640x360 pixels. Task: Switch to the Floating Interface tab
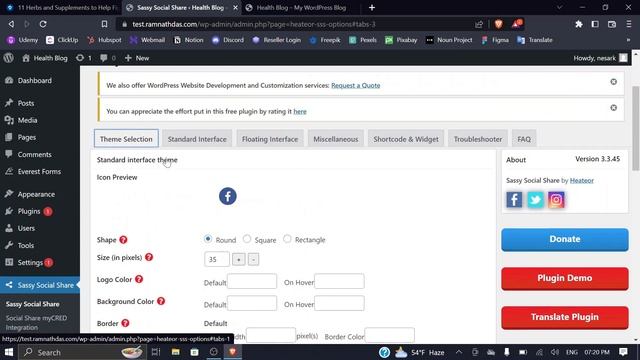[x=270, y=139]
